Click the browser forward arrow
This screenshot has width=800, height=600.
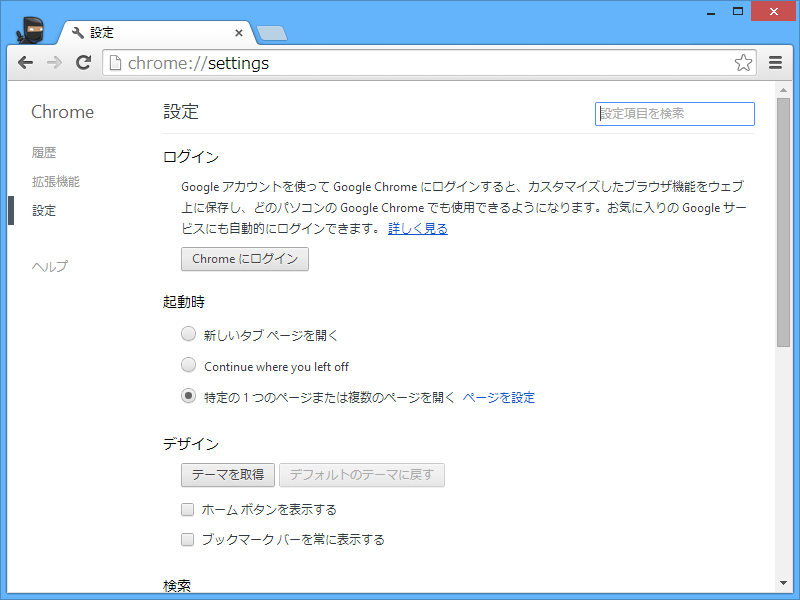pyautogui.click(x=54, y=63)
